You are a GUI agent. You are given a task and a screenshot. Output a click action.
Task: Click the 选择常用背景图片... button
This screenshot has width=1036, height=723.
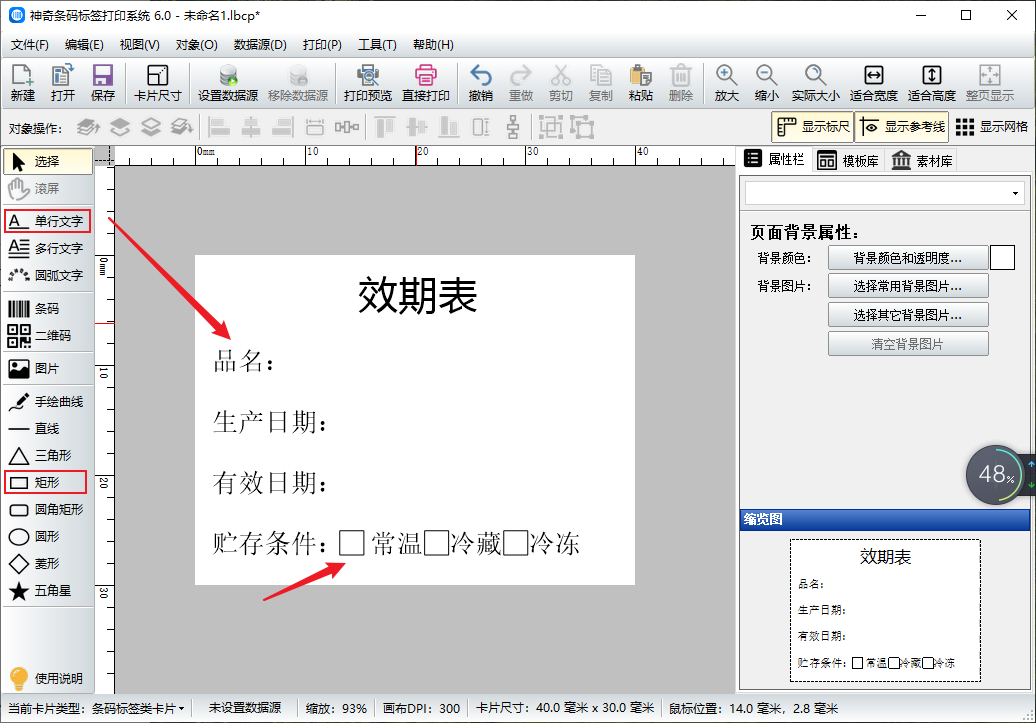click(x=908, y=286)
